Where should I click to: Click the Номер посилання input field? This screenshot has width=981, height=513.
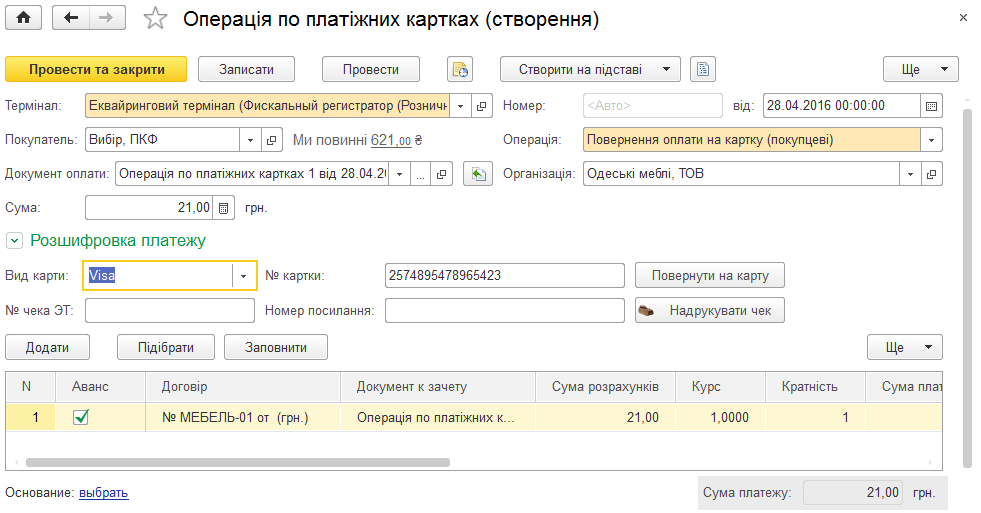(x=505, y=310)
